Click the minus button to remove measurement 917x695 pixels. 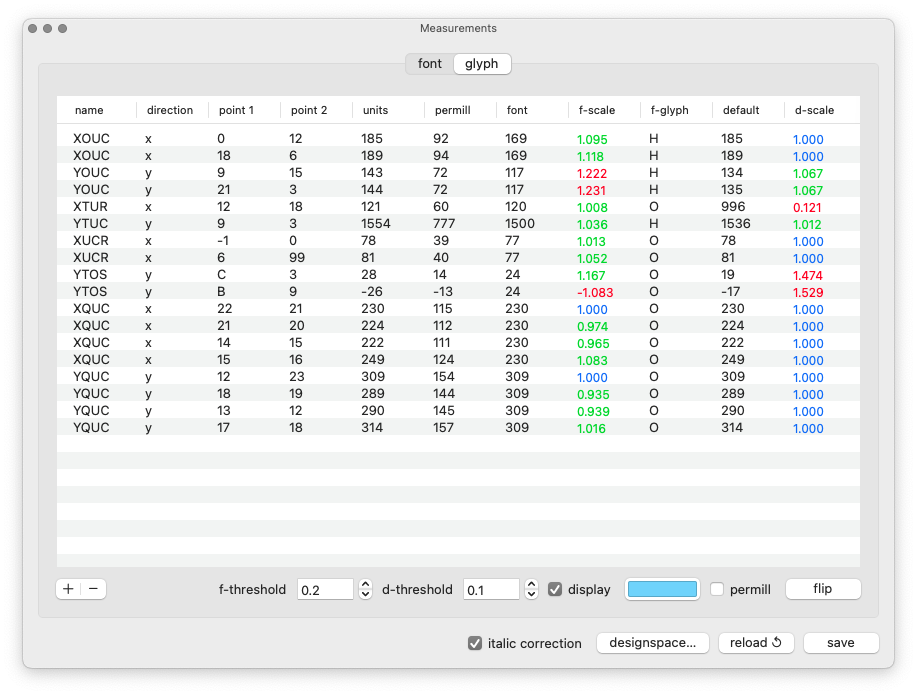click(93, 589)
